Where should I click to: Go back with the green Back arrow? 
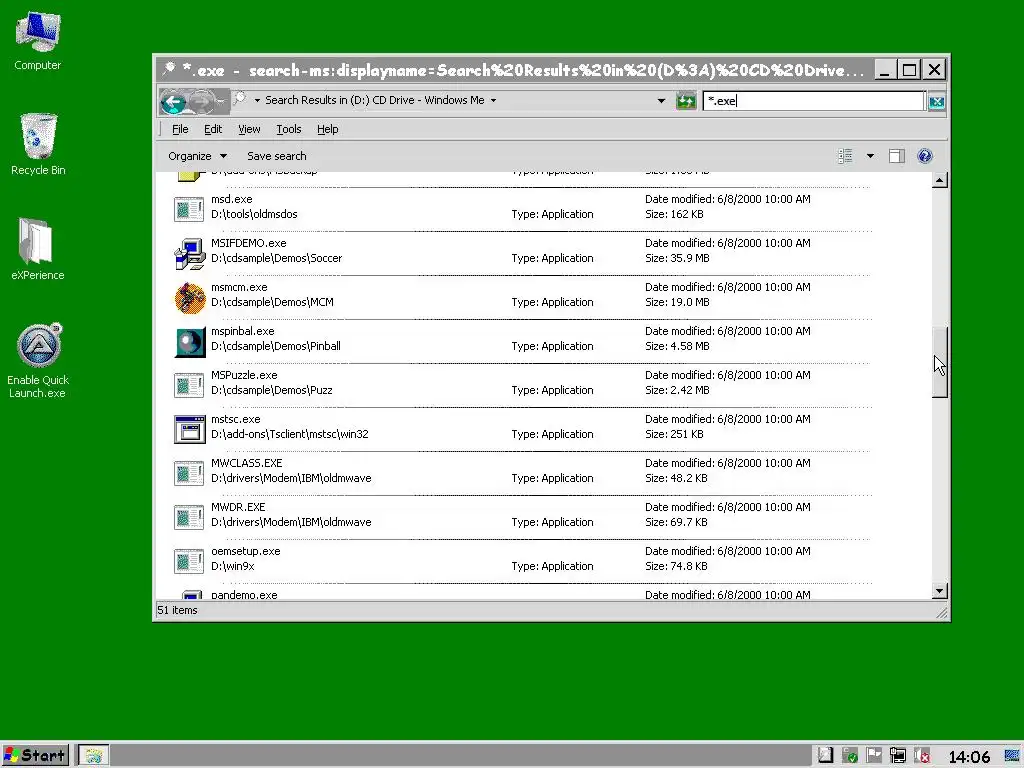pos(173,101)
